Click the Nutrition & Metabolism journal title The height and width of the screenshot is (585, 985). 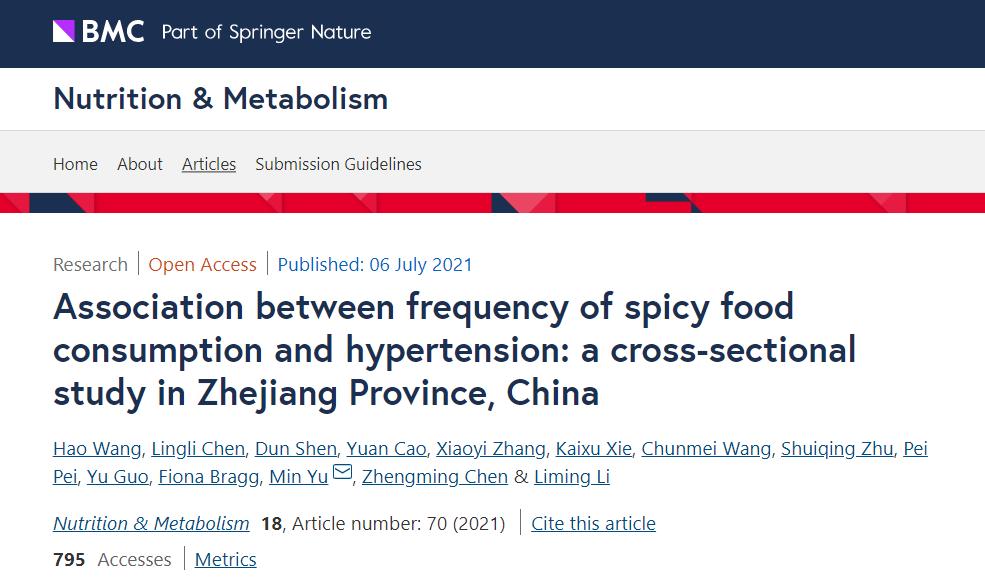[x=220, y=99]
